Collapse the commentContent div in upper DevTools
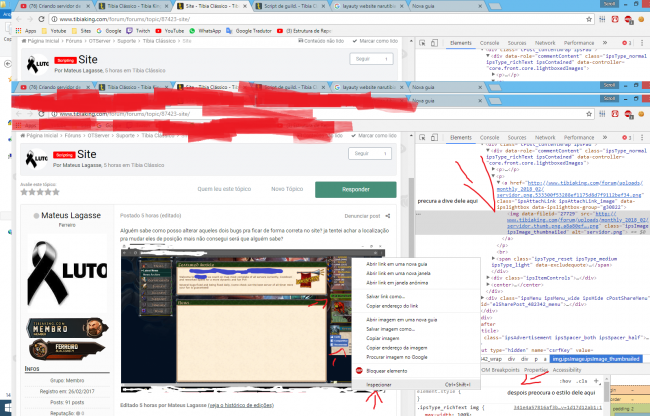 pos(488,56)
